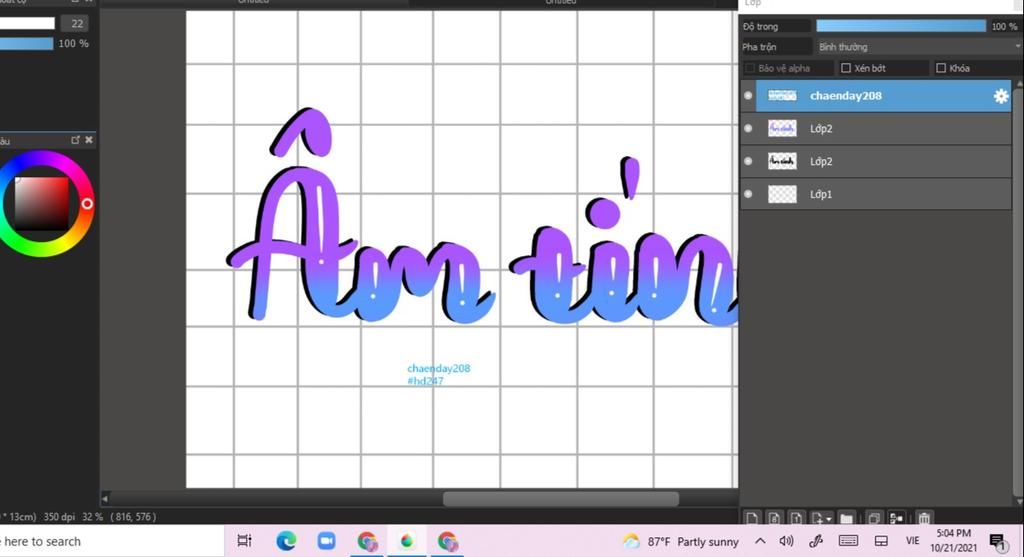Switch the VIE input language
Viewport: 1024px width, 557px height.
coord(912,541)
